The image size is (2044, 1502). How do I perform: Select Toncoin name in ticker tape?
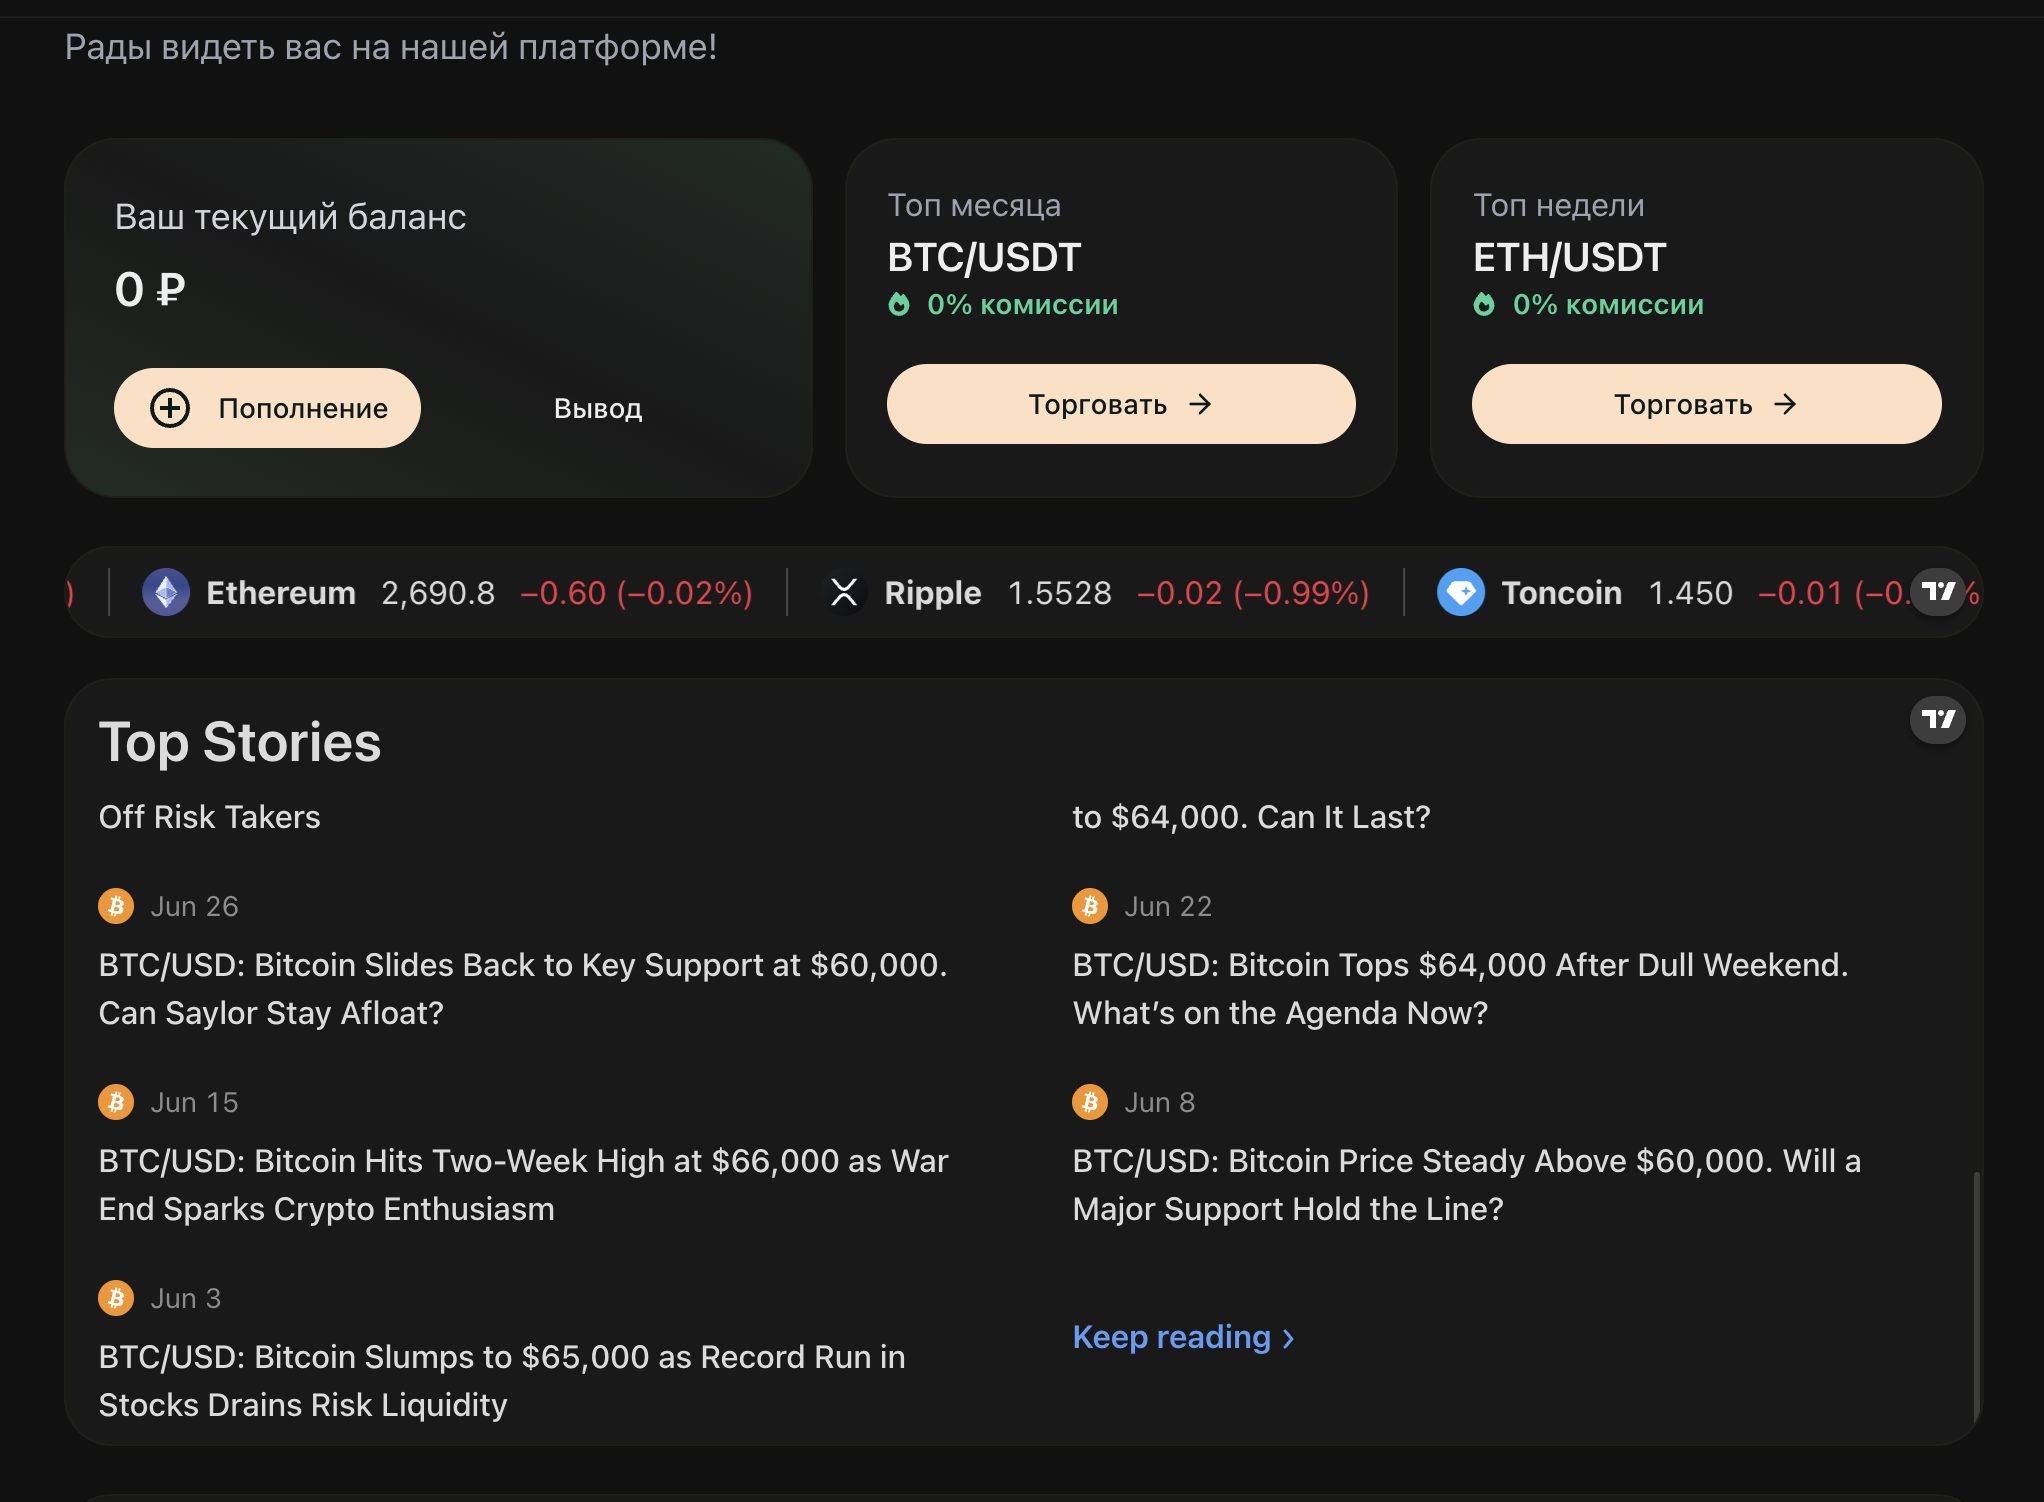click(x=1562, y=593)
